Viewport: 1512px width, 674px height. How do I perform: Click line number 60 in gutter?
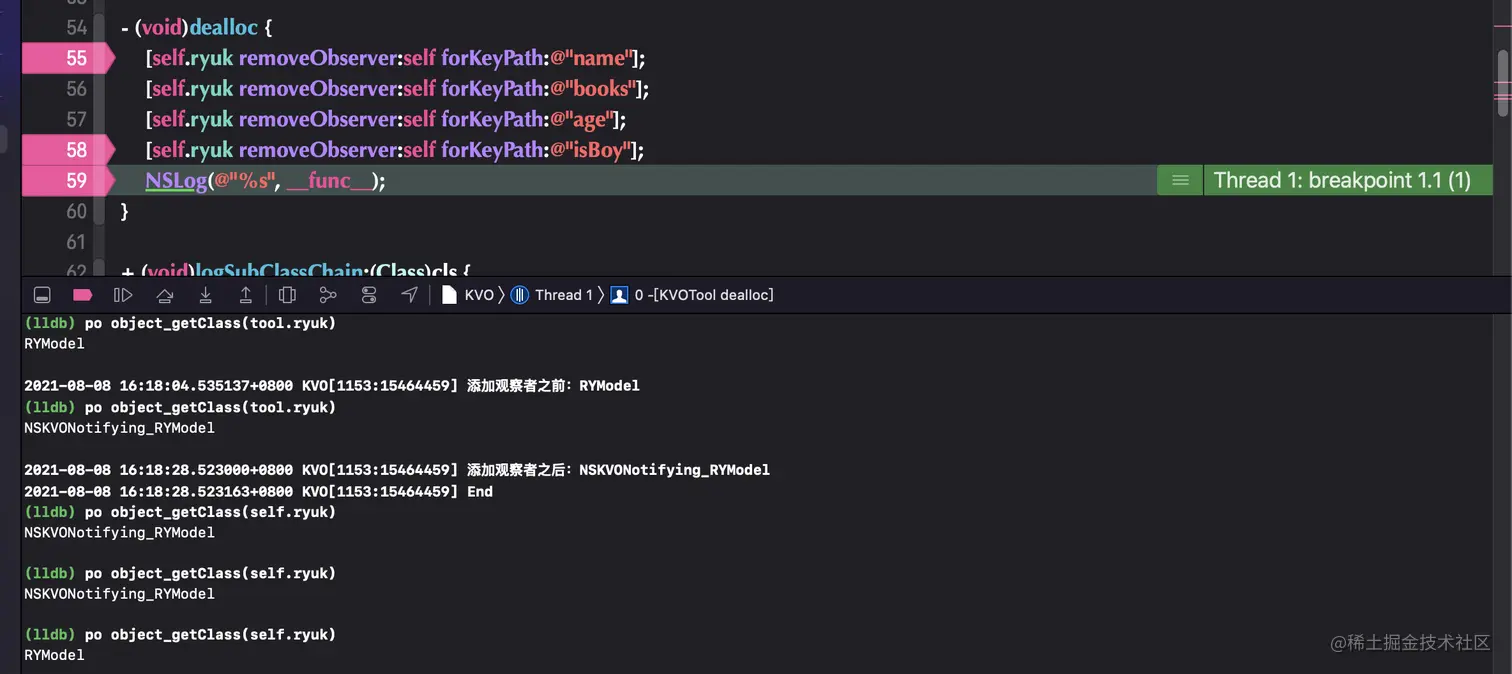point(77,211)
